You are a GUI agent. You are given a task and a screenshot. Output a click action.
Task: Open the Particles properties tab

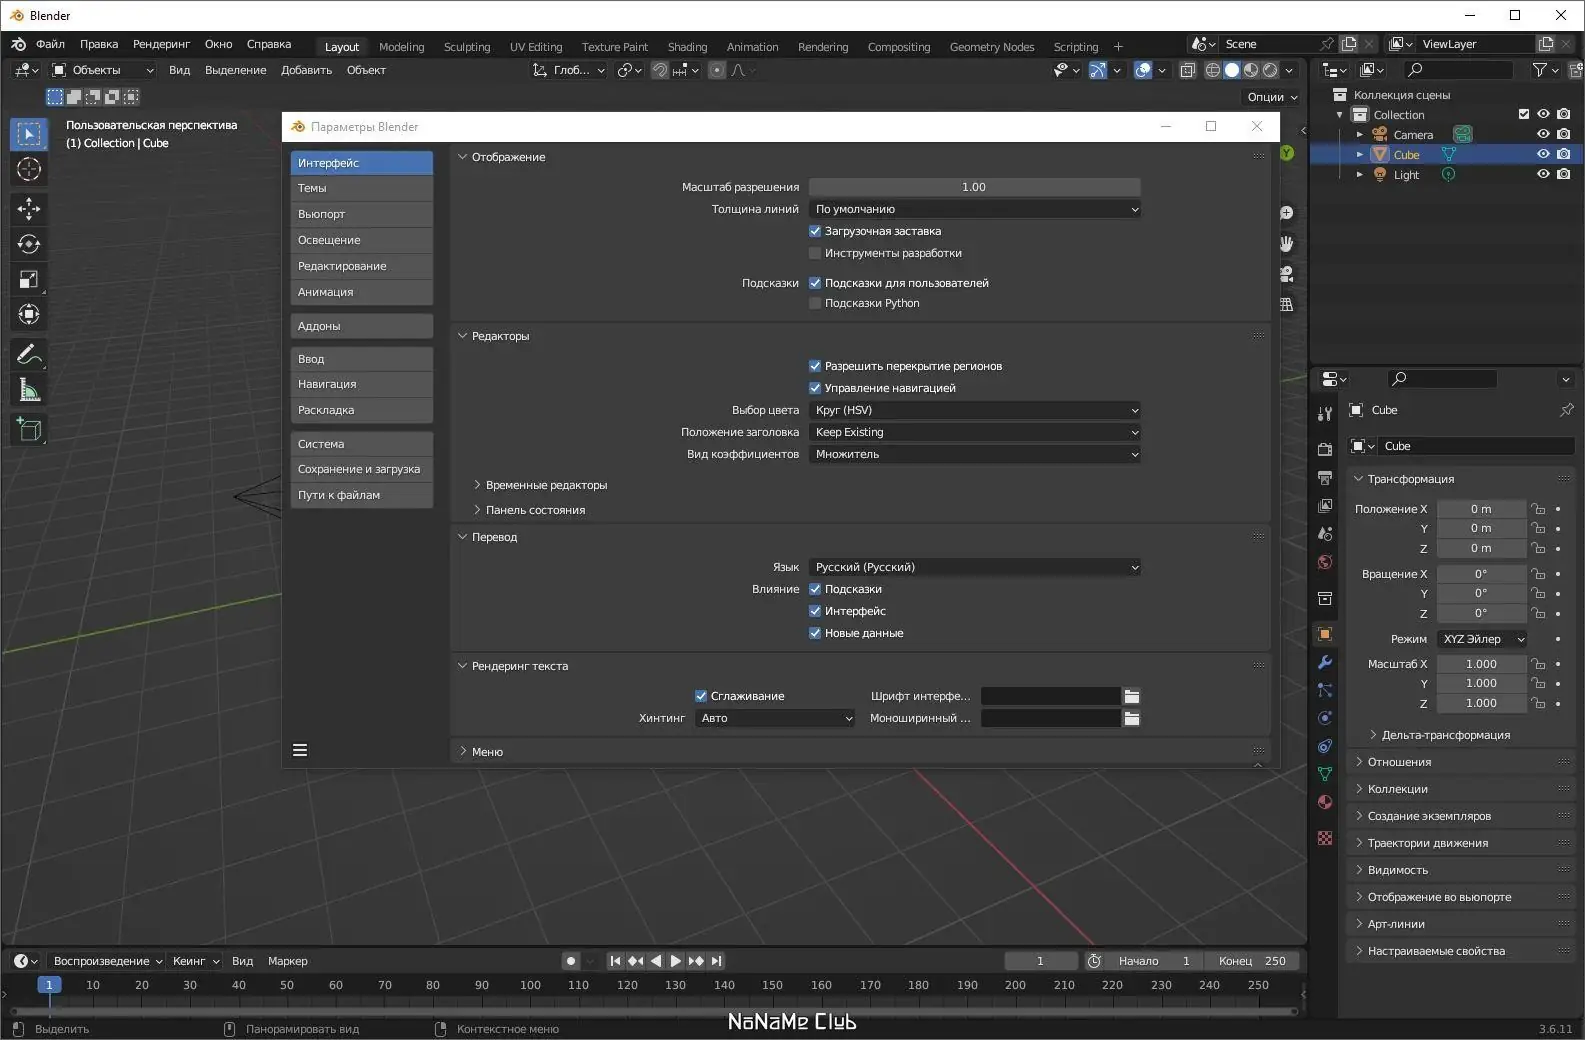click(x=1325, y=690)
